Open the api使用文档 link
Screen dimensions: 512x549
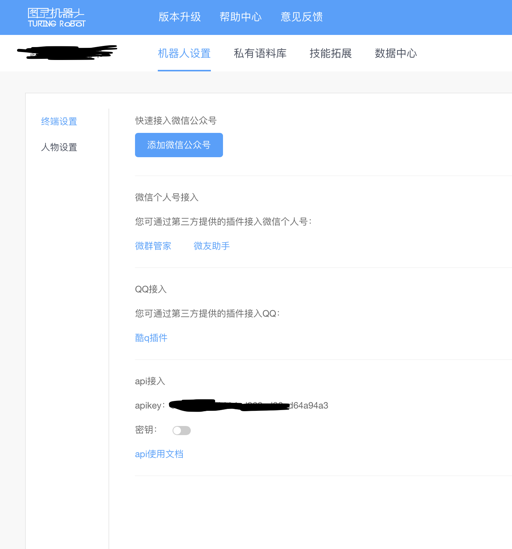click(159, 454)
